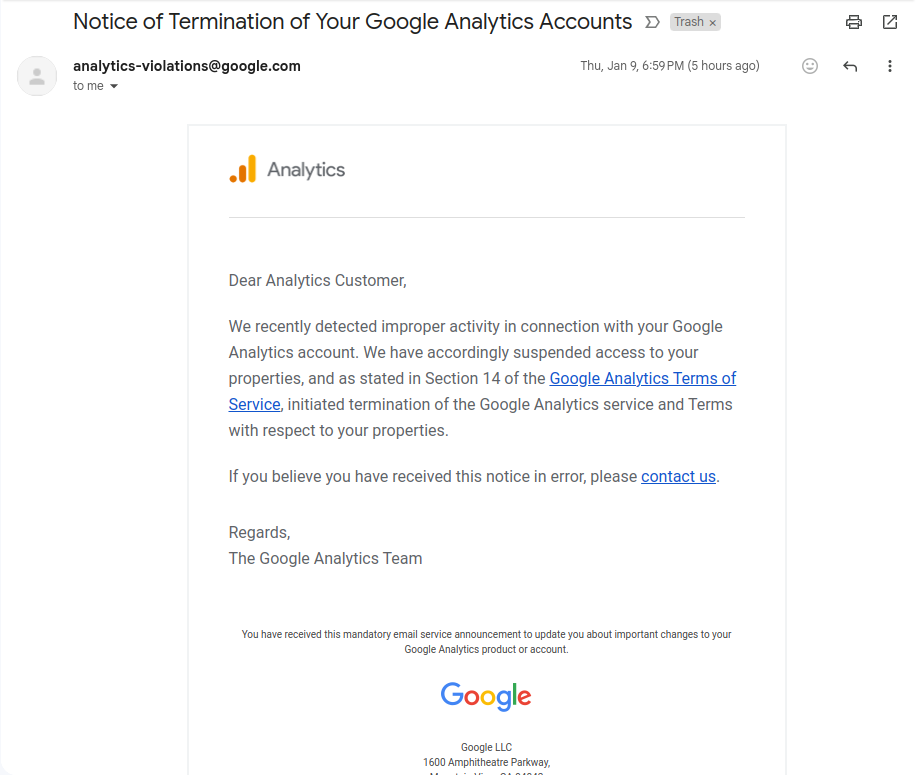The width and height of the screenshot is (916, 775).
Task: Open the three-dot More options menu
Action: coord(890,66)
